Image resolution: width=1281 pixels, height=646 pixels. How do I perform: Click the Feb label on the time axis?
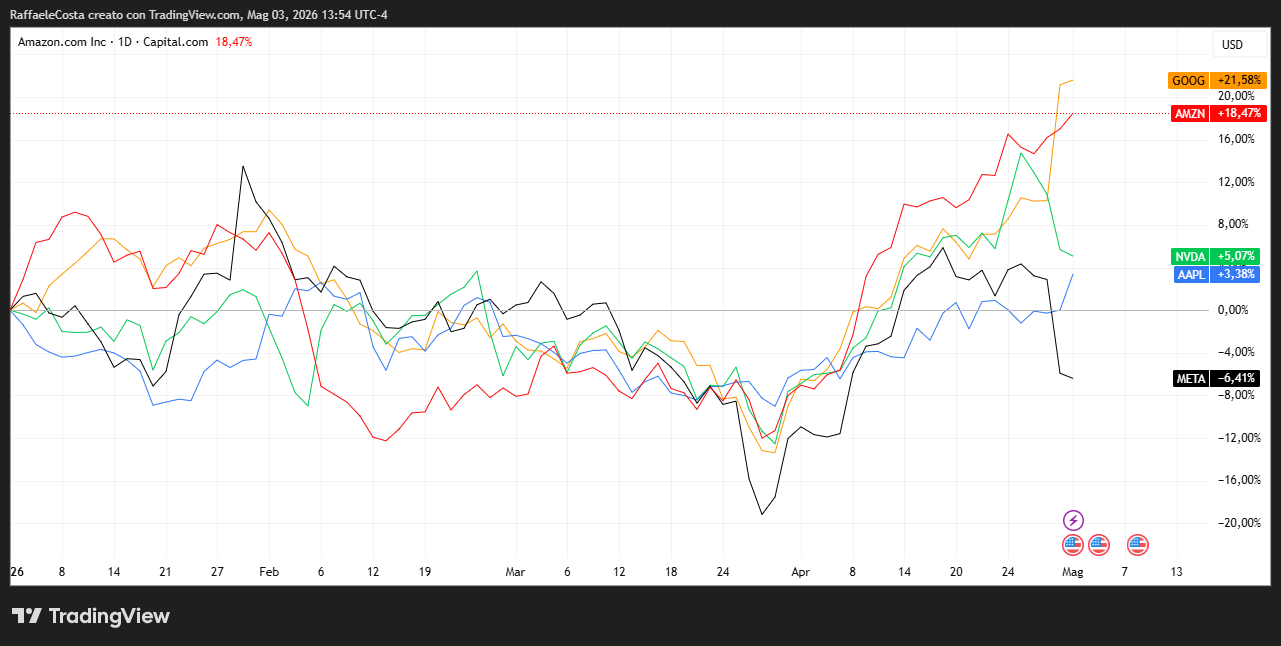[269, 573]
